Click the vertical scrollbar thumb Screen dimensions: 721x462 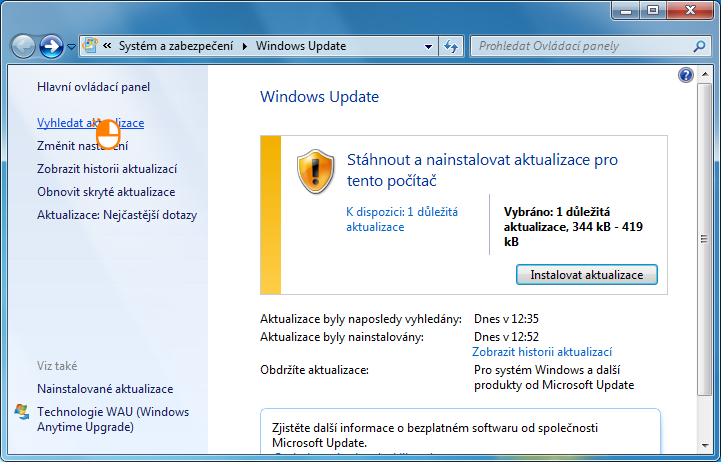(704, 239)
